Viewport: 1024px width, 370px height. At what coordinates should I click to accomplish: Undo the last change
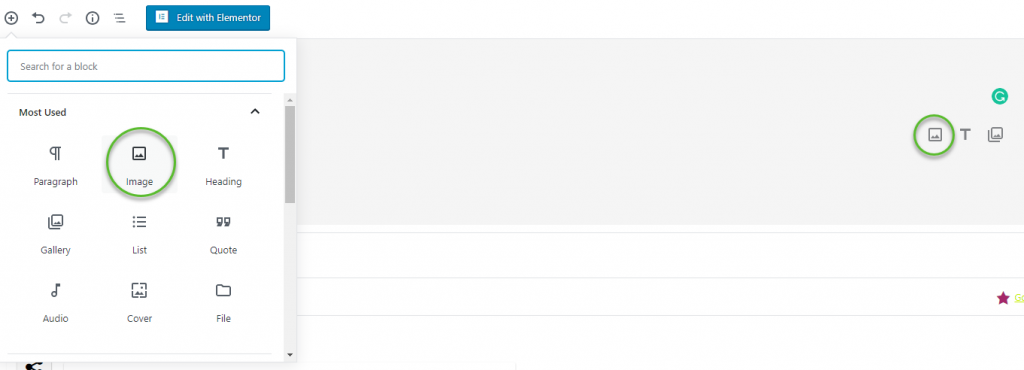(39, 18)
